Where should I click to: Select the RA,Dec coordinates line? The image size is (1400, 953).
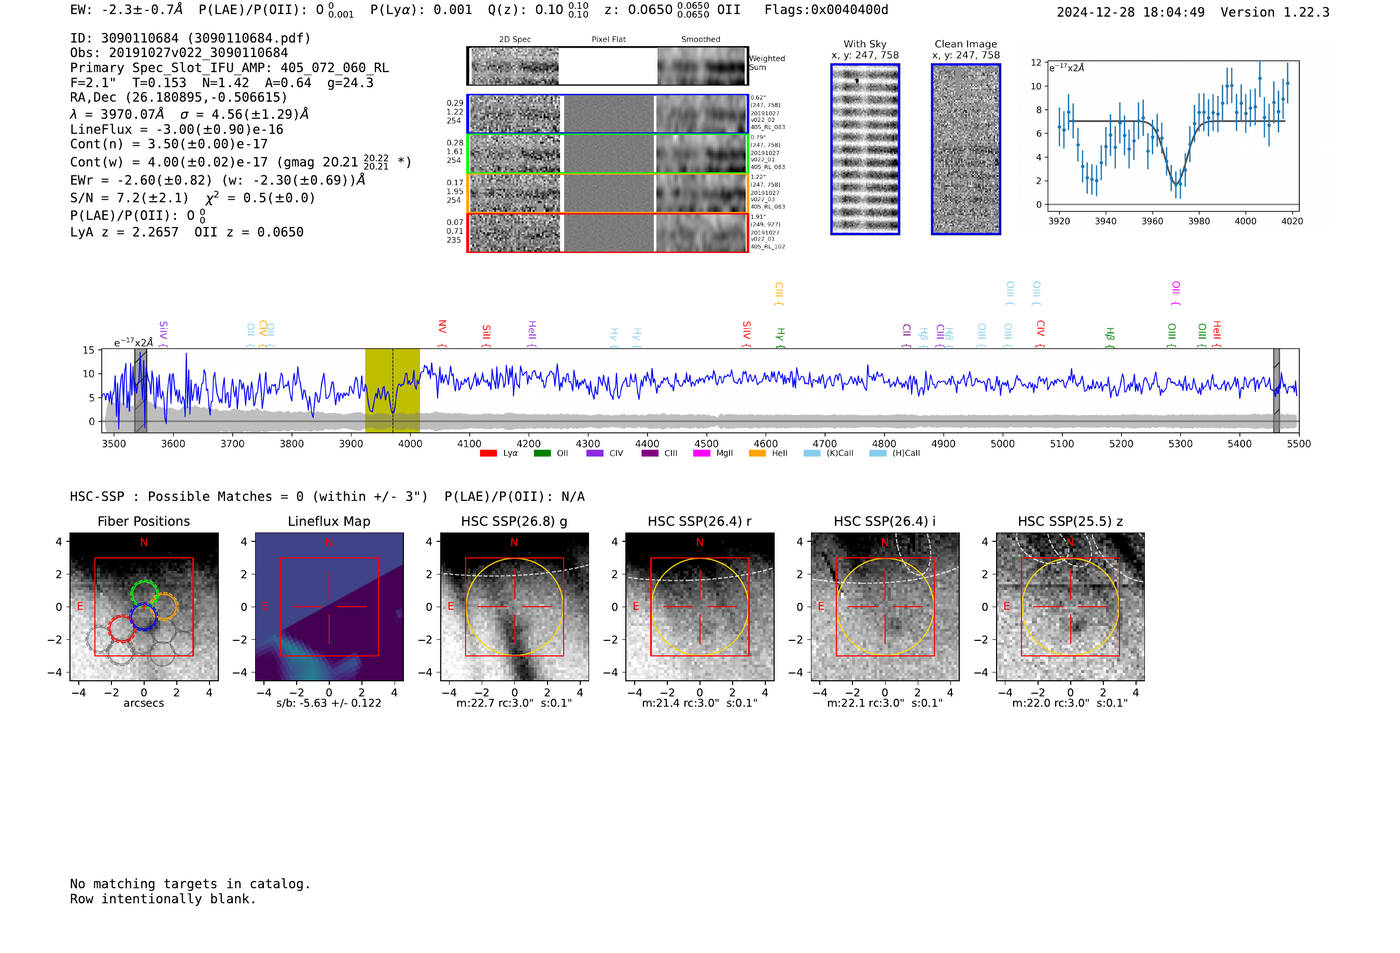tap(178, 97)
